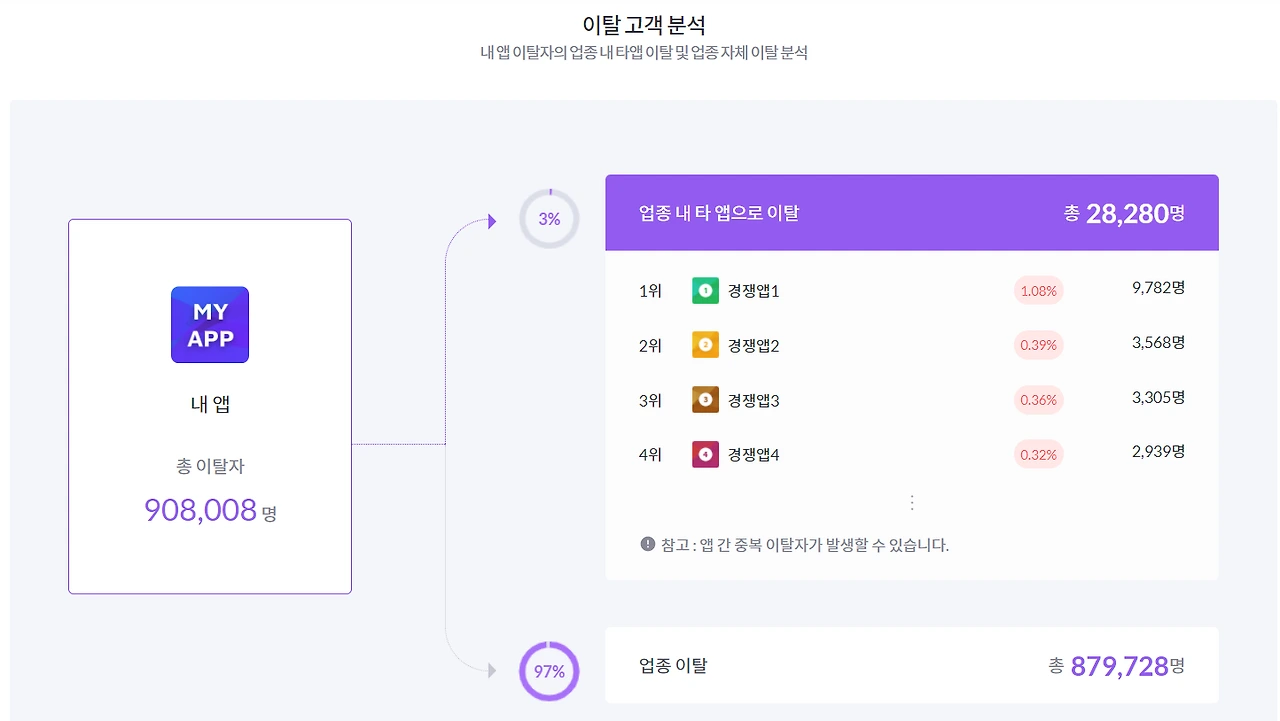Viewport: 1280px width, 721px height.
Task: Toggle the 1.08% rate badge for 경쟁앱1
Action: [x=1038, y=290]
